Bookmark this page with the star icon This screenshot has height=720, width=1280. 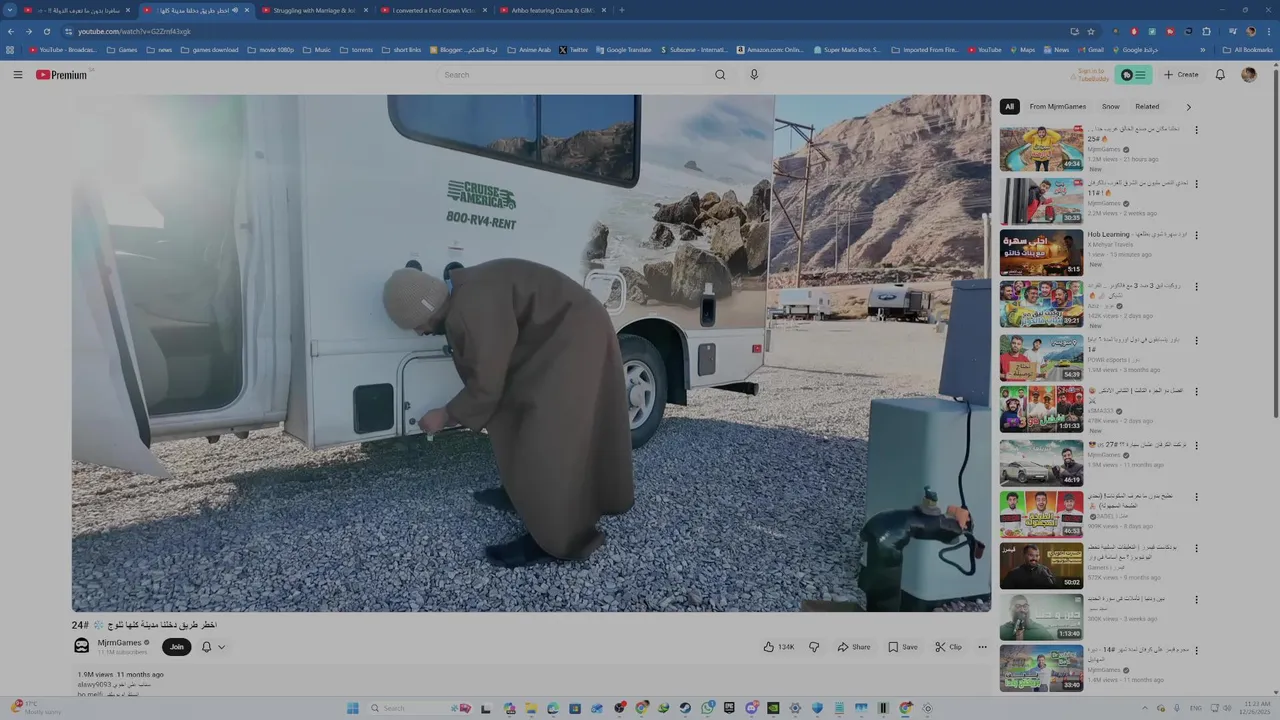point(1091,31)
